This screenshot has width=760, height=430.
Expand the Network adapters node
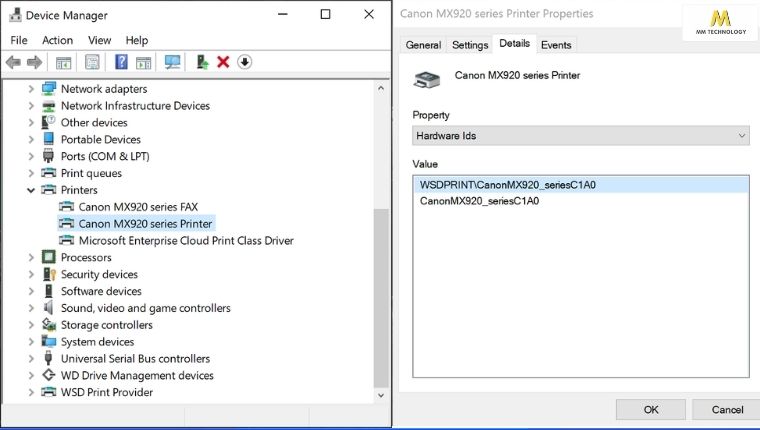(x=31, y=89)
